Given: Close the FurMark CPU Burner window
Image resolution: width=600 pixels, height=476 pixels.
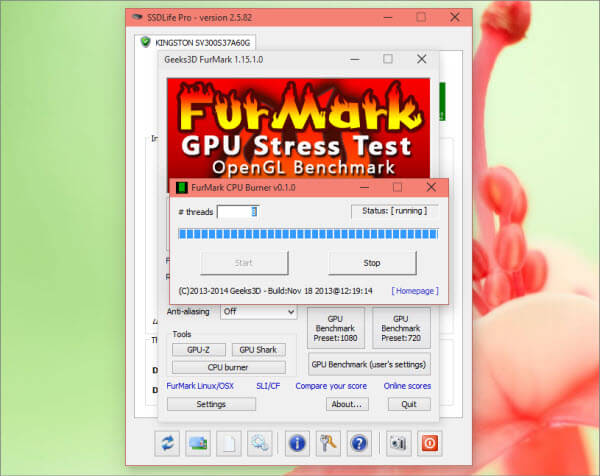Looking at the screenshot, I should point(431,187).
